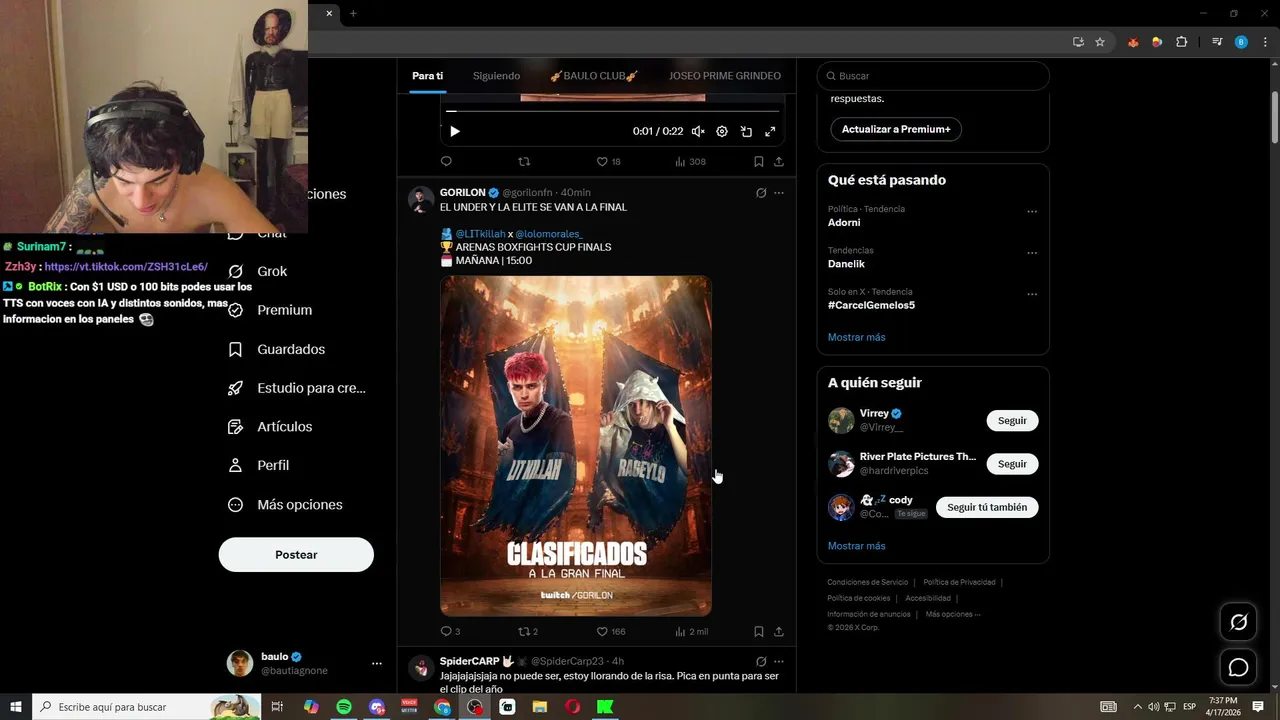Viewport: 1280px width, 720px height.
Task: Click the TikTok link in chat overlay
Action: click(126, 267)
